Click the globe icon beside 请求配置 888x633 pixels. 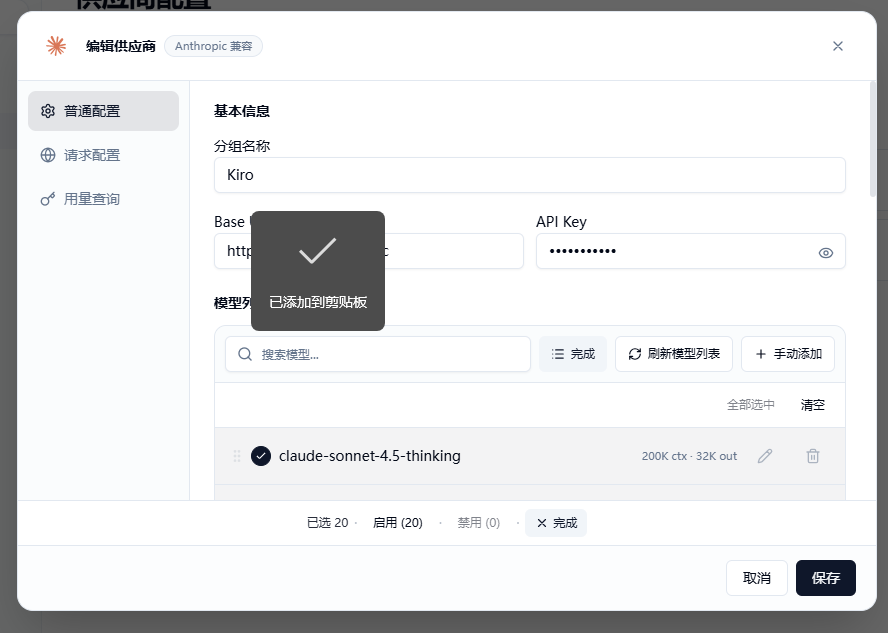pos(48,155)
